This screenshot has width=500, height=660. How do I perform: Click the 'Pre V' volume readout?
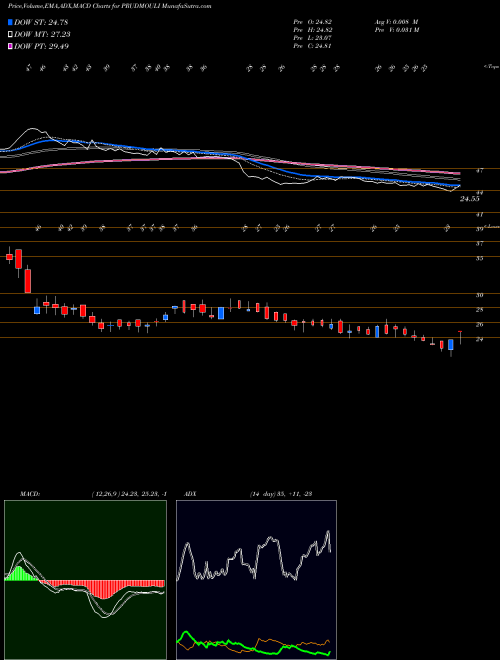[x=396, y=29]
